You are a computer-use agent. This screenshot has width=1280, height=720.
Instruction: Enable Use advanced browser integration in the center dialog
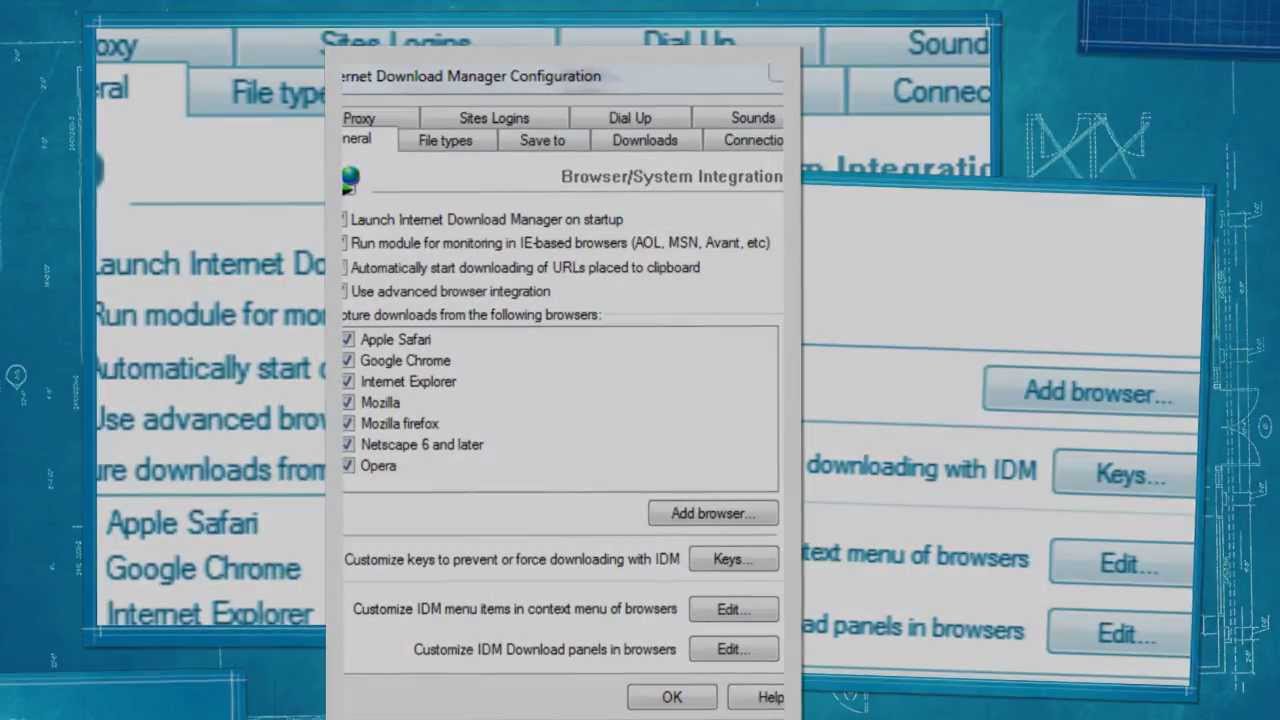pyautogui.click(x=344, y=291)
